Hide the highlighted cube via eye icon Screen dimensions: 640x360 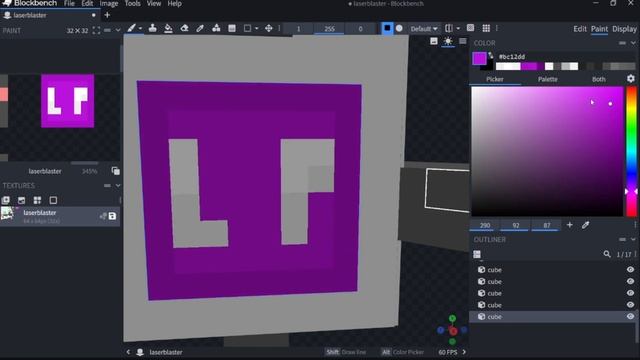(630, 316)
